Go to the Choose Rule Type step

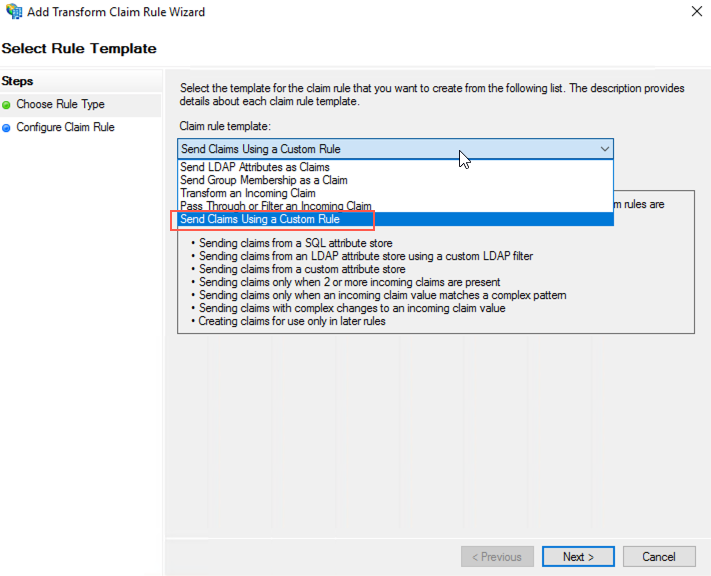[x=60, y=104]
